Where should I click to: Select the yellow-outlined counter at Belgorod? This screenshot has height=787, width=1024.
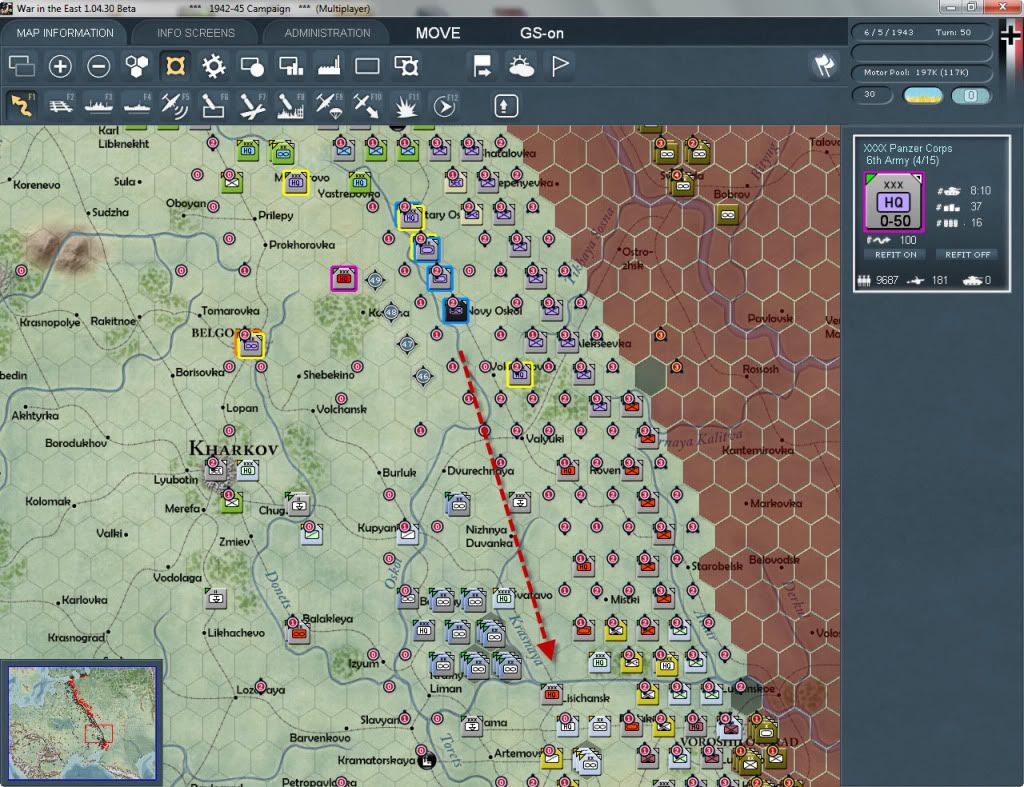coord(250,344)
